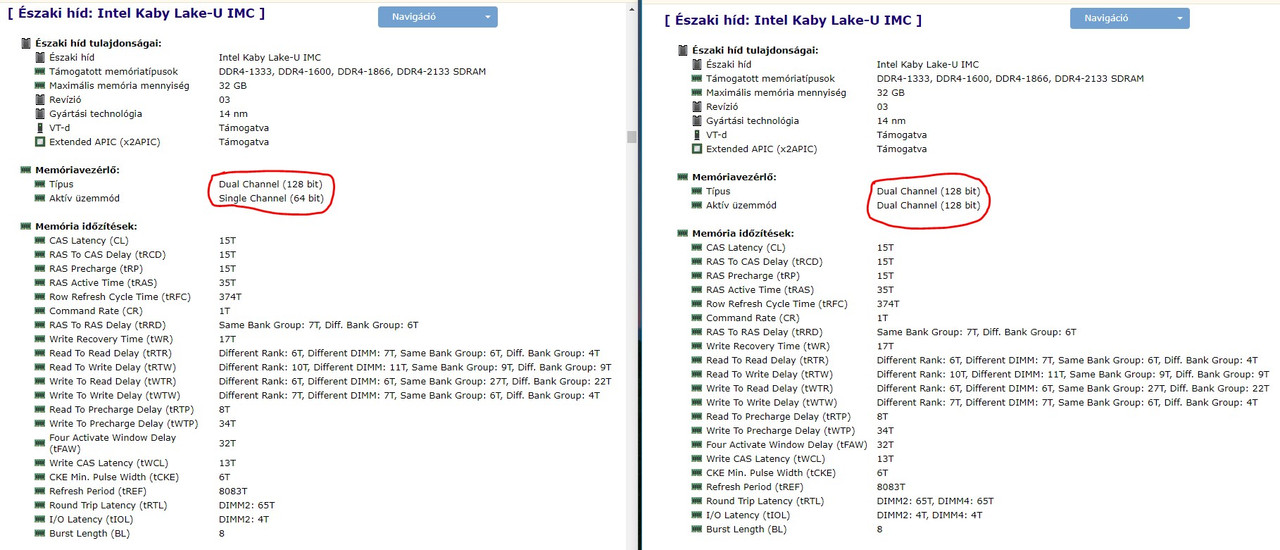Viewport: 1280px width, 550px height.
Task: Click the CAS Latency (CL) icon in right panel
Action: pos(697,248)
